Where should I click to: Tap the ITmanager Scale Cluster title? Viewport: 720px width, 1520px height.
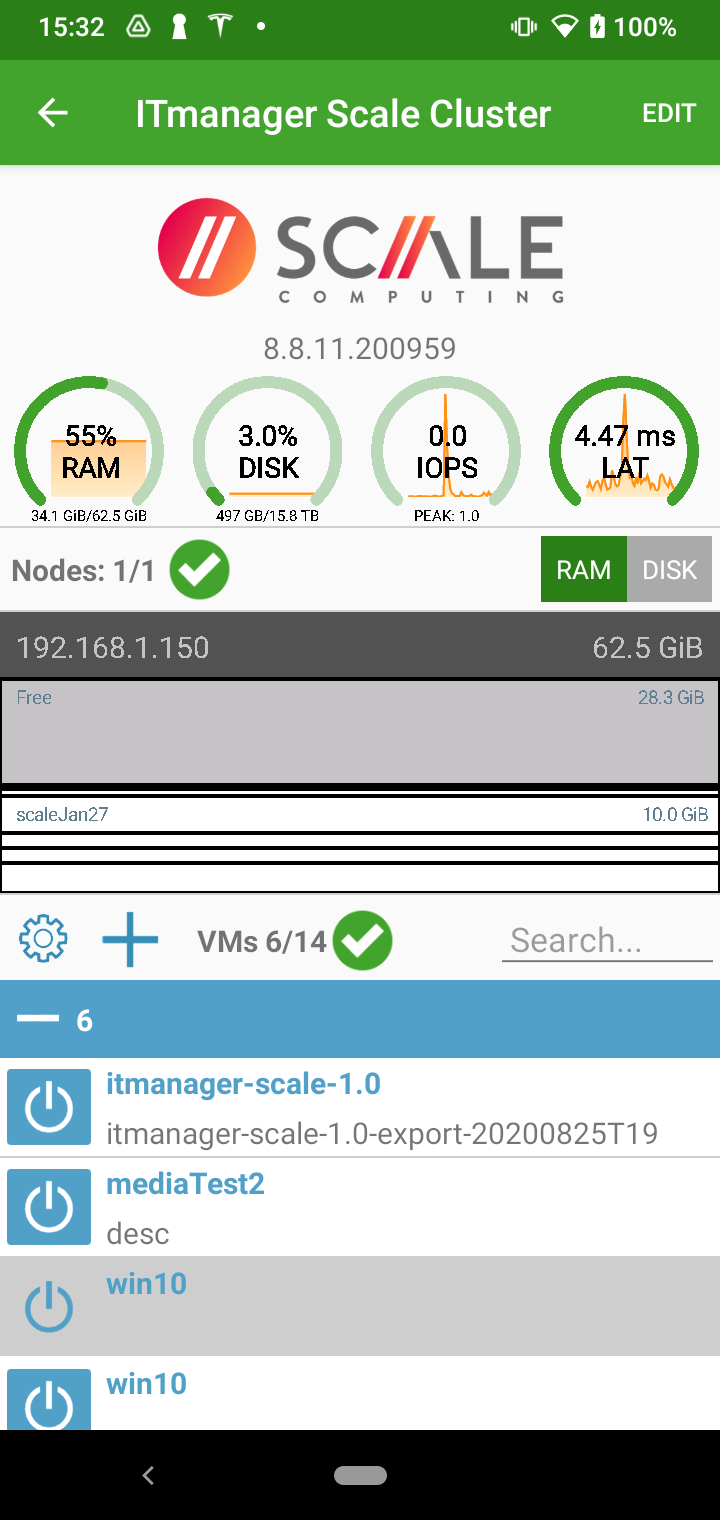click(342, 112)
